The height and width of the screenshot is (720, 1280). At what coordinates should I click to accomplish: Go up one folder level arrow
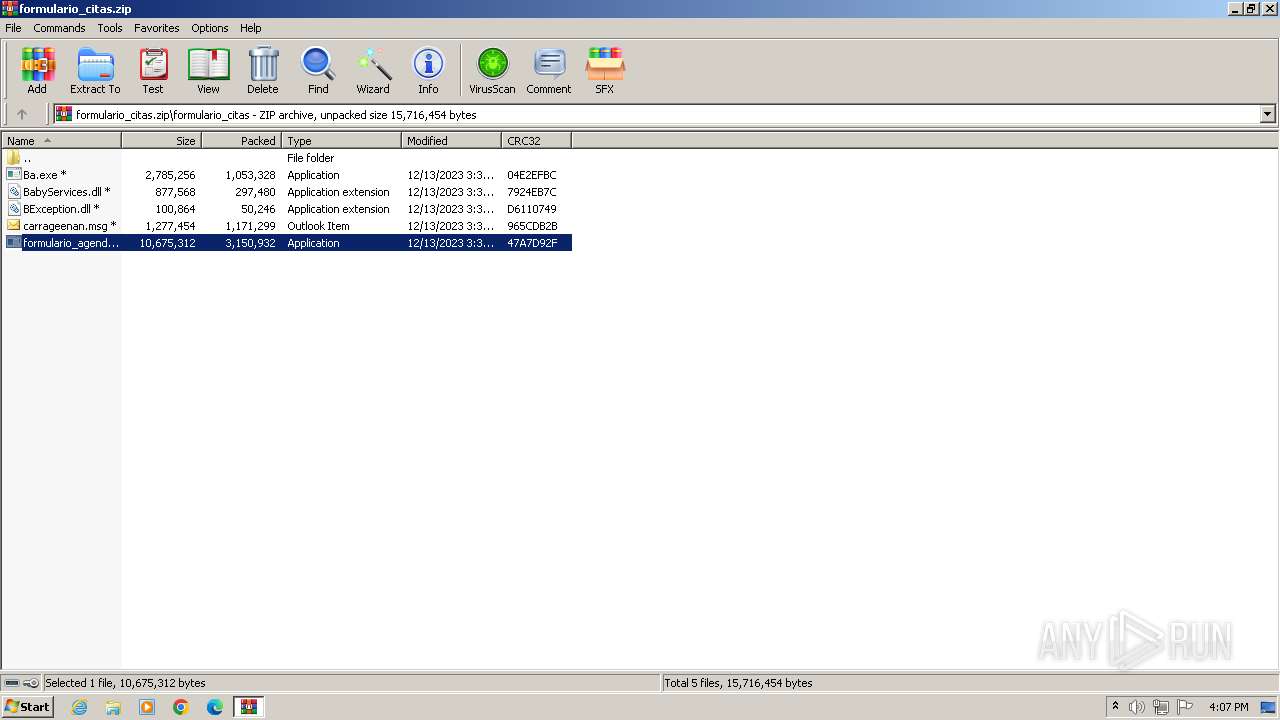(22, 114)
